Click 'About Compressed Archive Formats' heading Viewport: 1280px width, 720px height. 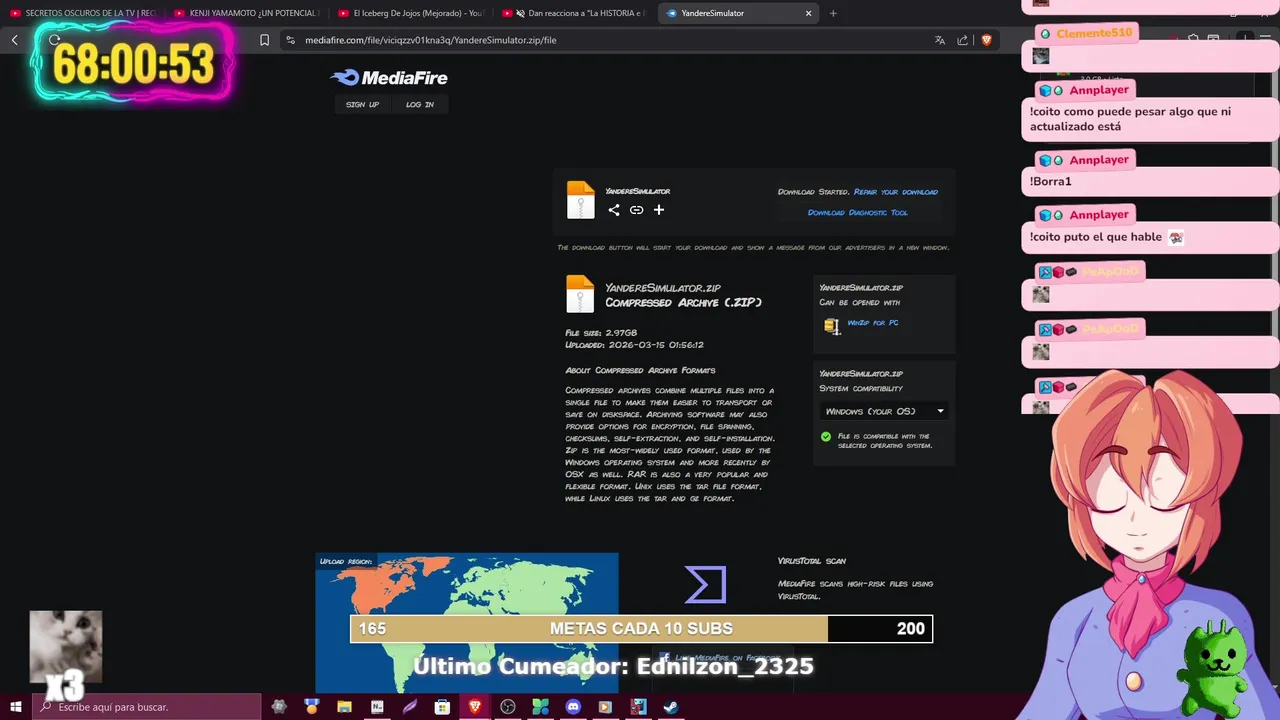640,370
